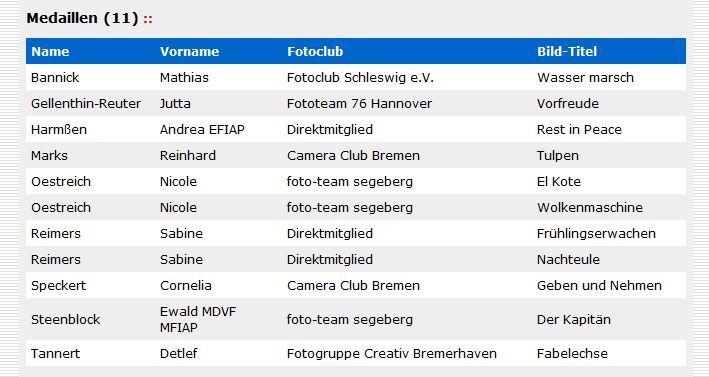The width and height of the screenshot is (709, 377).
Task: Click the Vorname column header
Action: click(x=189, y=52)
